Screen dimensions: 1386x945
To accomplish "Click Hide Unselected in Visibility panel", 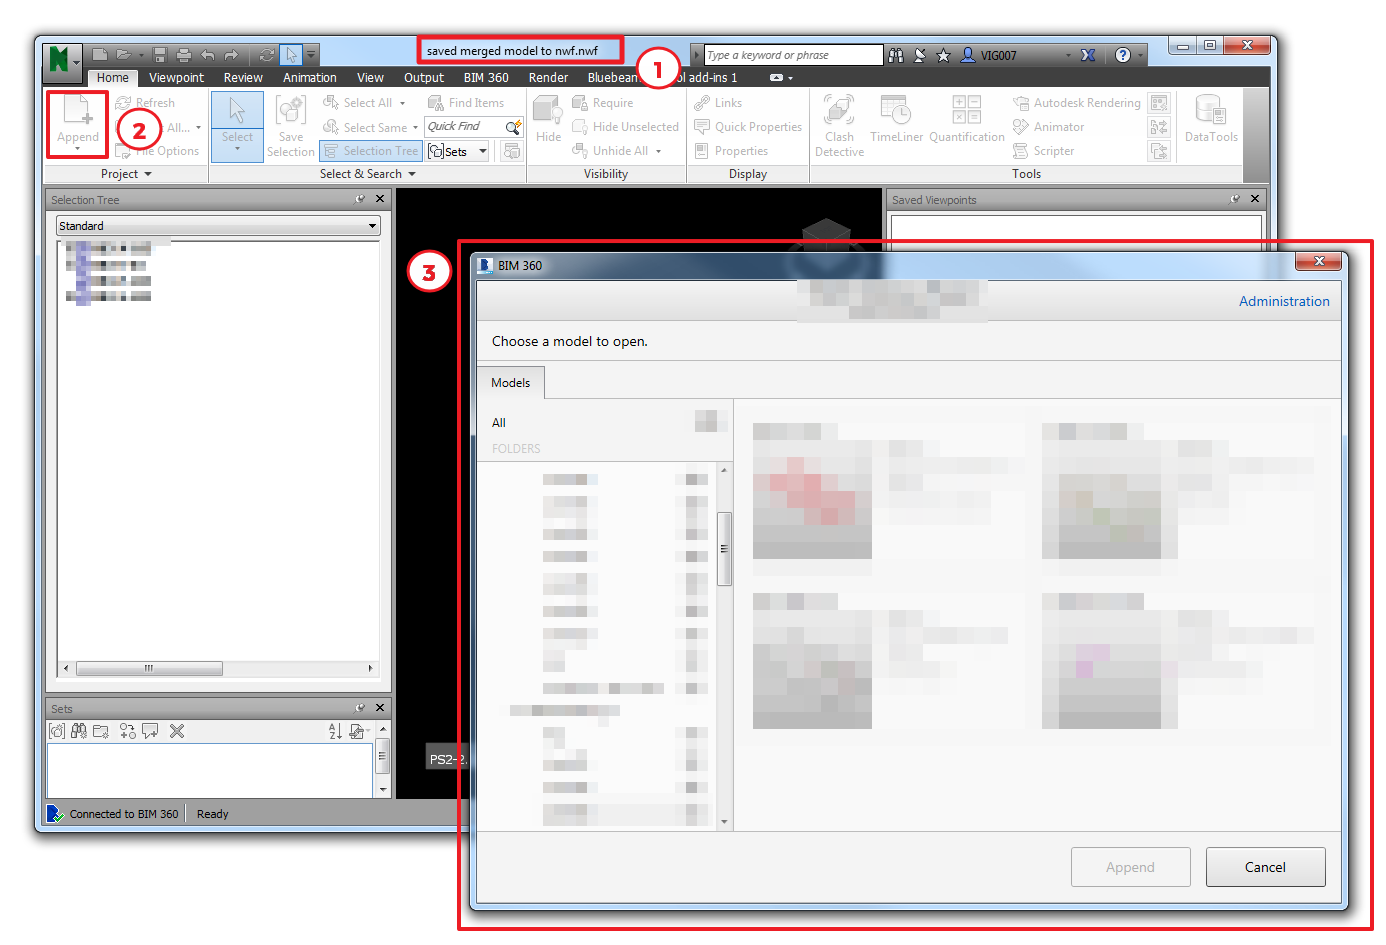I will click(626, 127).
